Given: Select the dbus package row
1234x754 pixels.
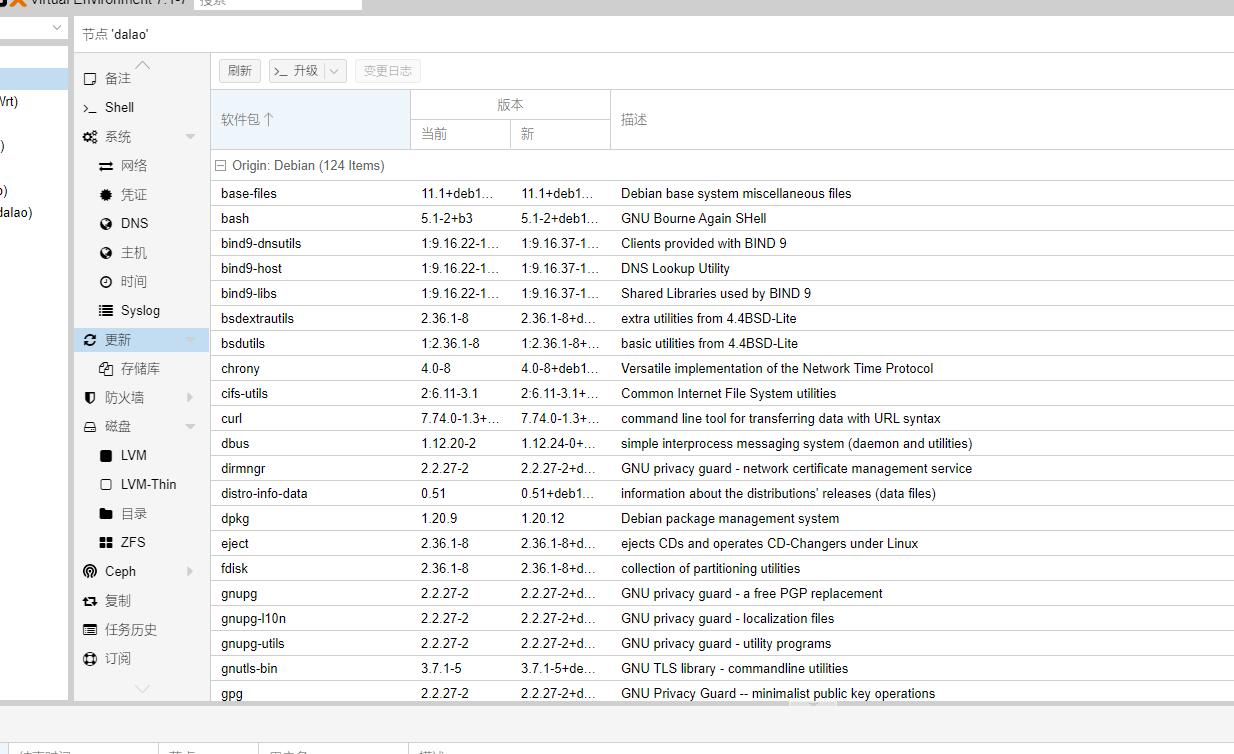Looking at the screenshot, I should click(722, 443).
